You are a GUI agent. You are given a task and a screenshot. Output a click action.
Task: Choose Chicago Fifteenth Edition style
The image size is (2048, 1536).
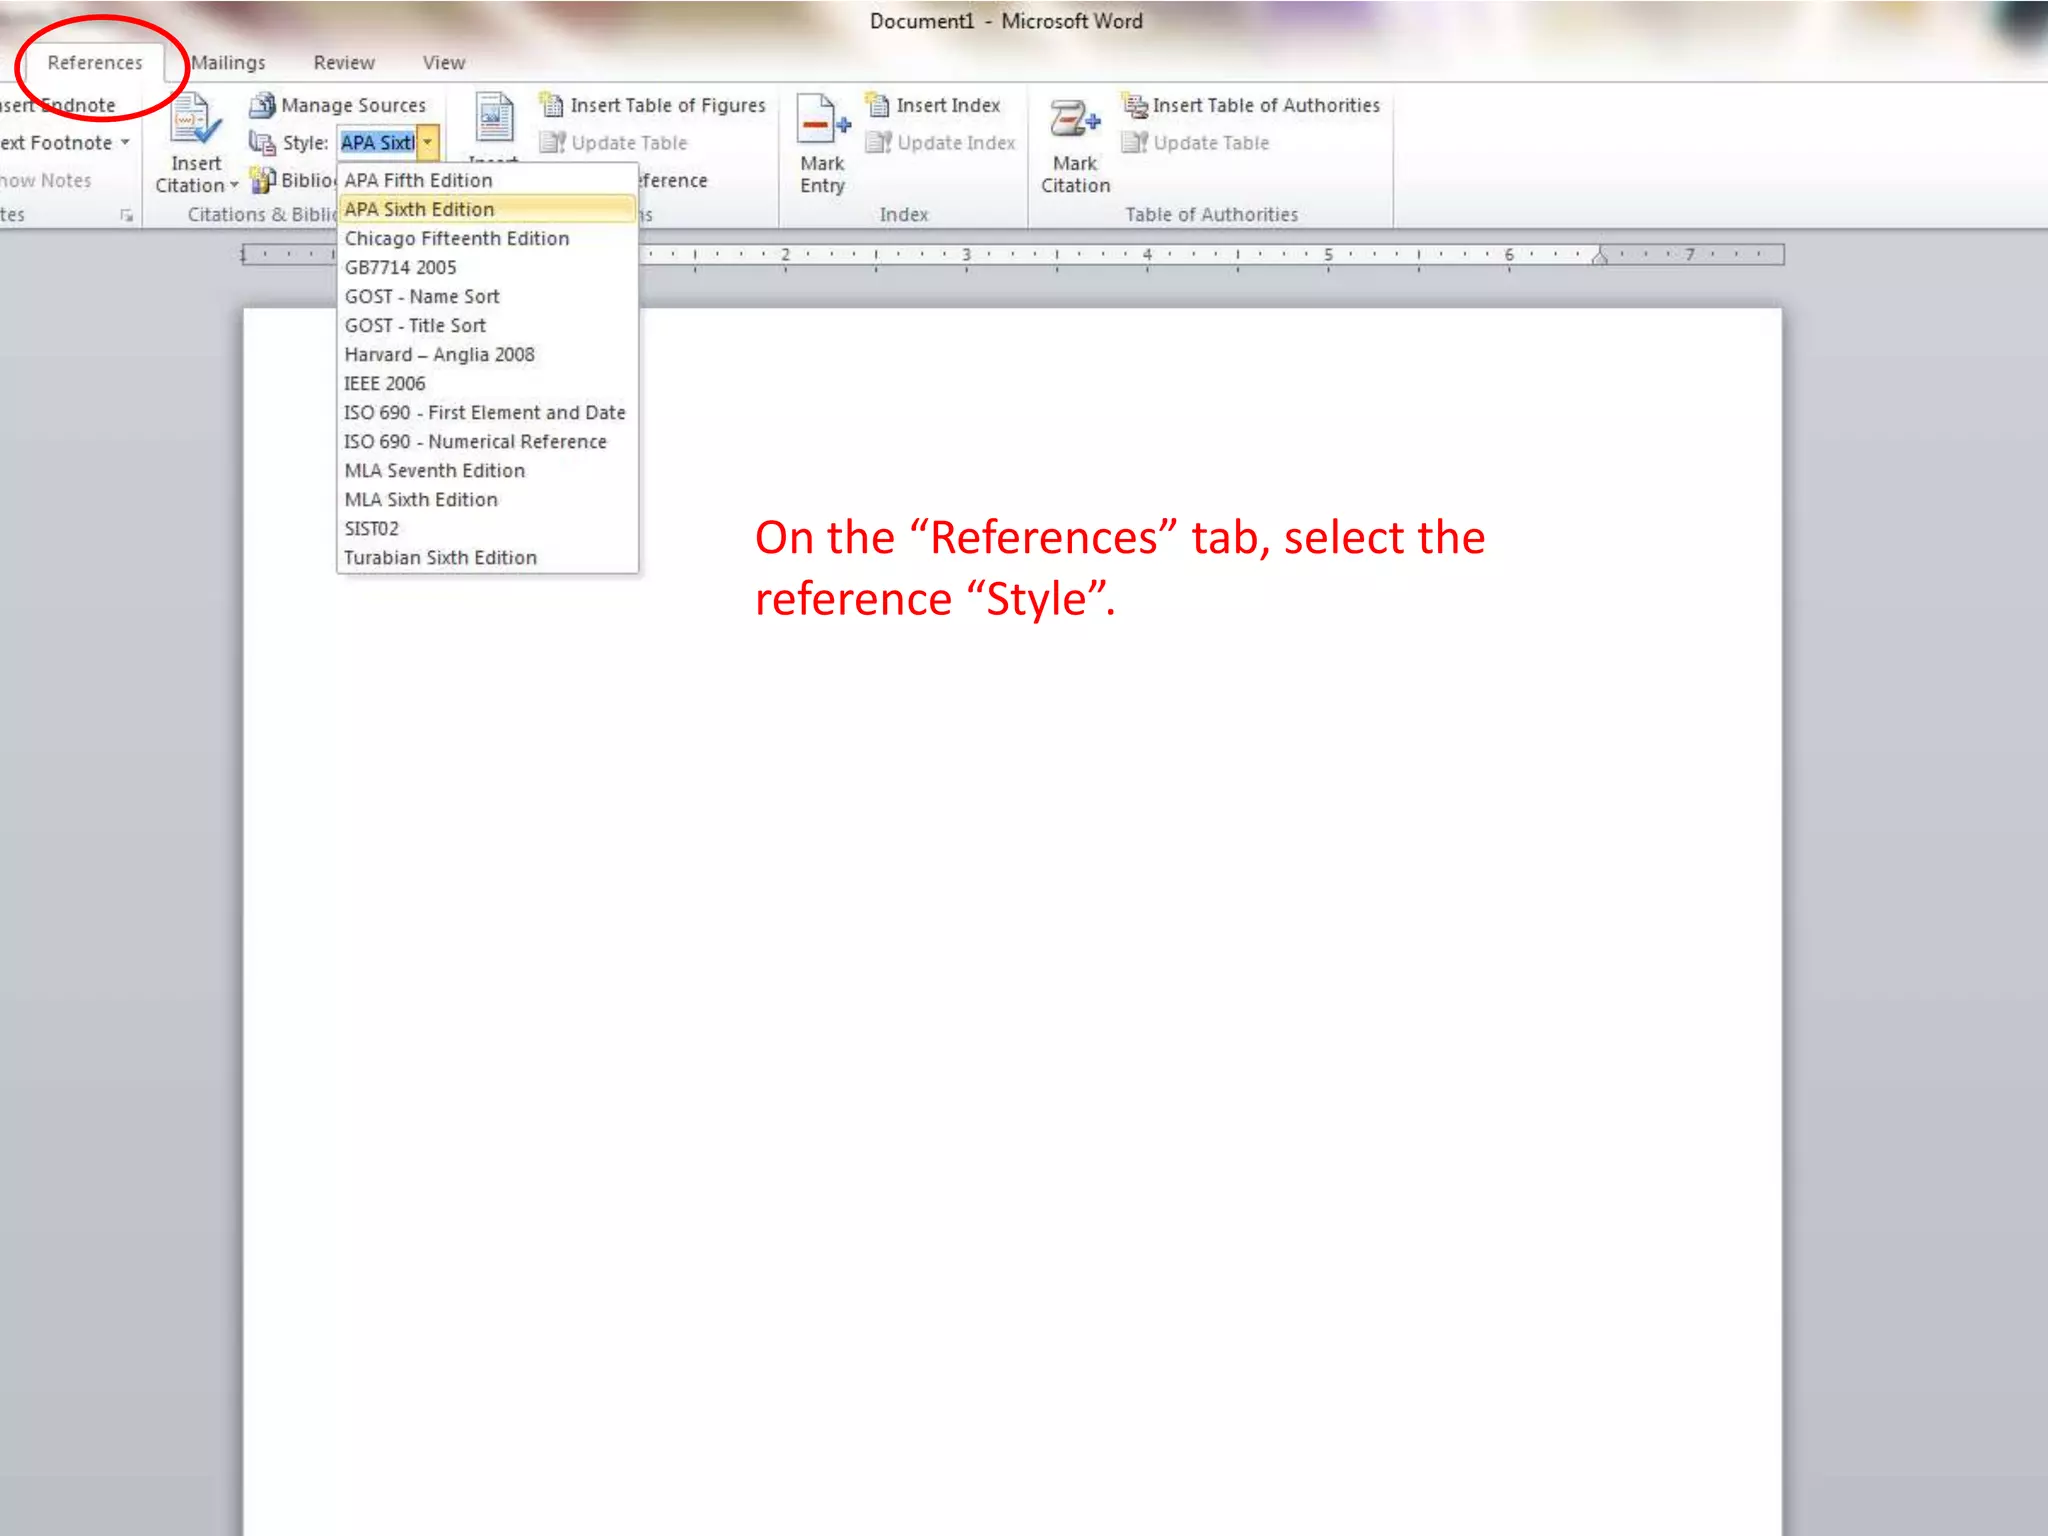click(x=487, y=238)
